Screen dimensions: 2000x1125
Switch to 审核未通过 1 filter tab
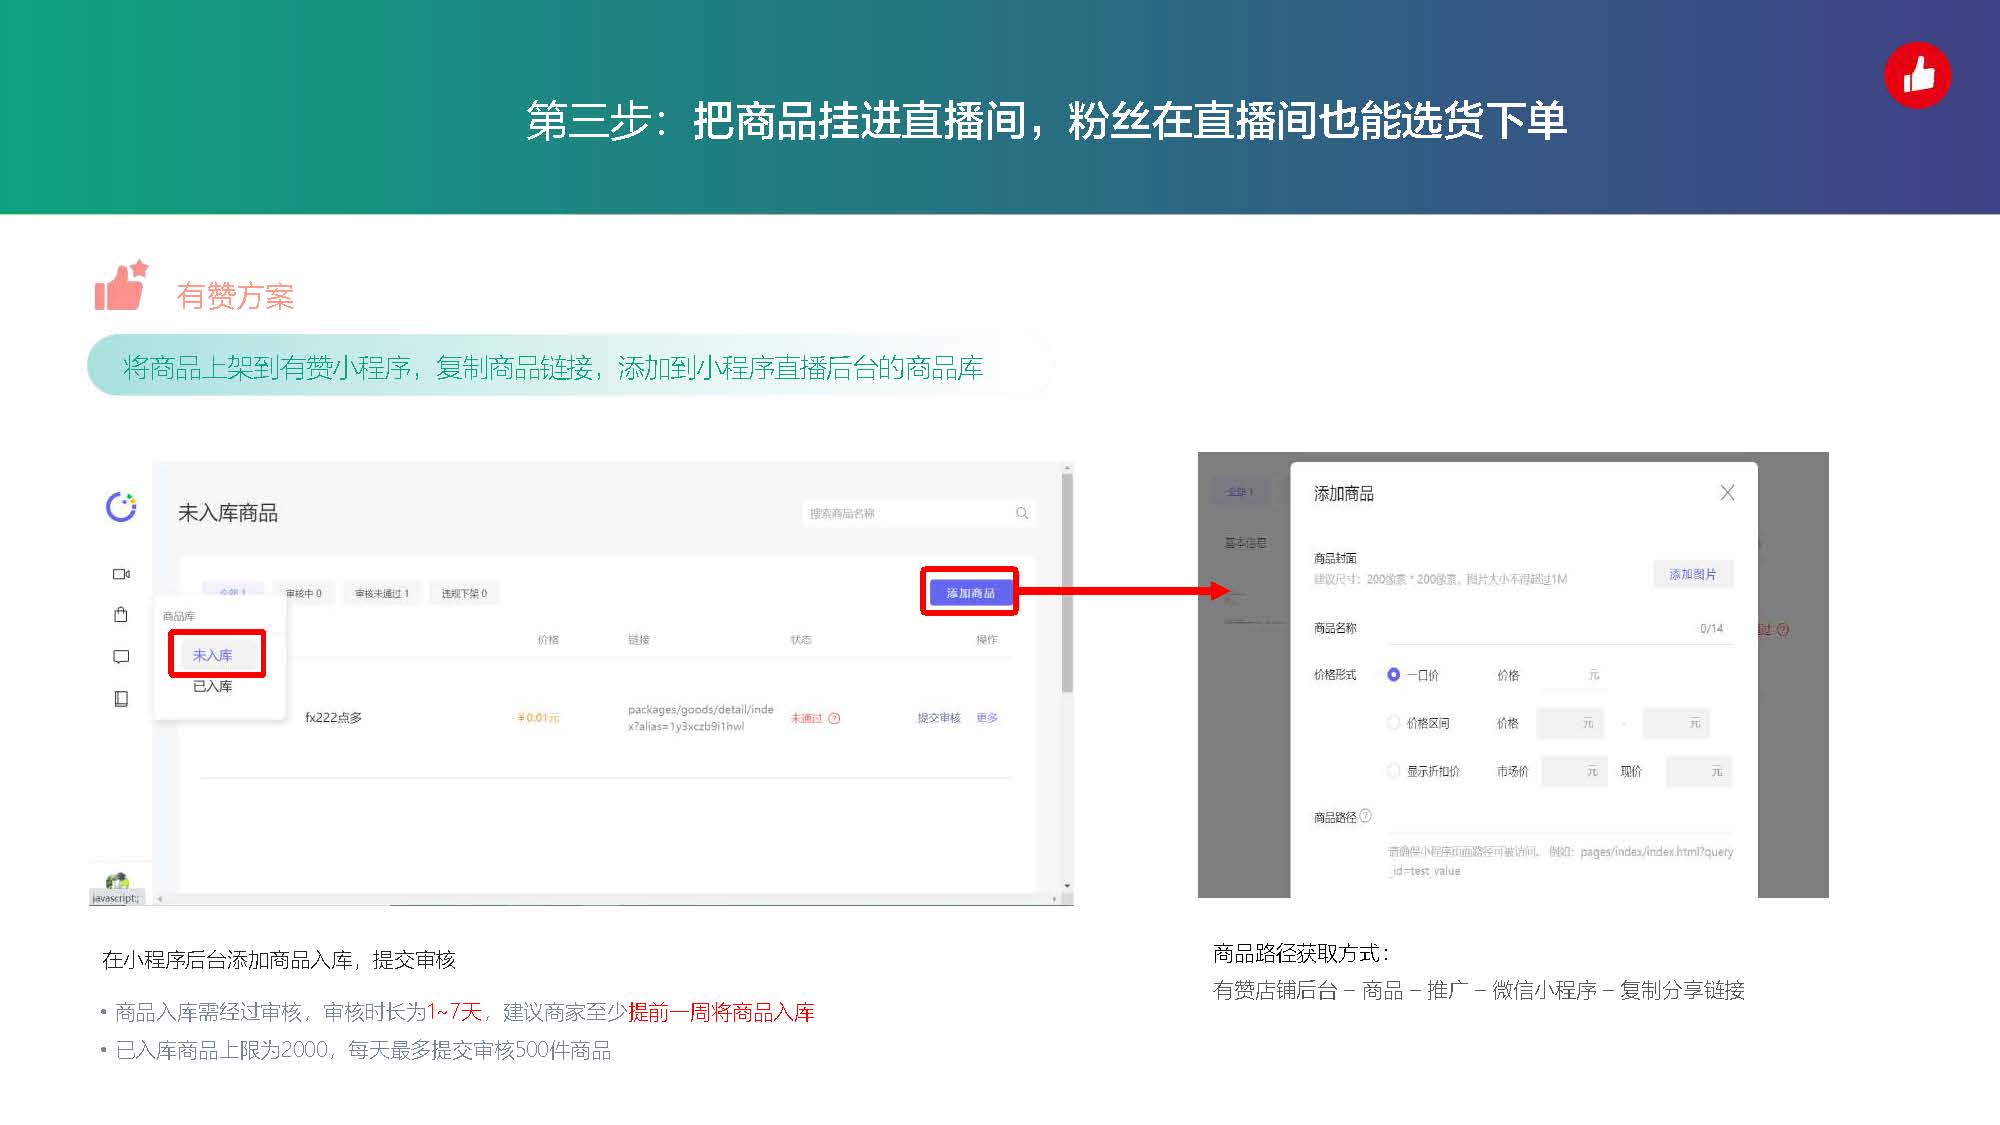pyautogui.click(x=382, y=593)
